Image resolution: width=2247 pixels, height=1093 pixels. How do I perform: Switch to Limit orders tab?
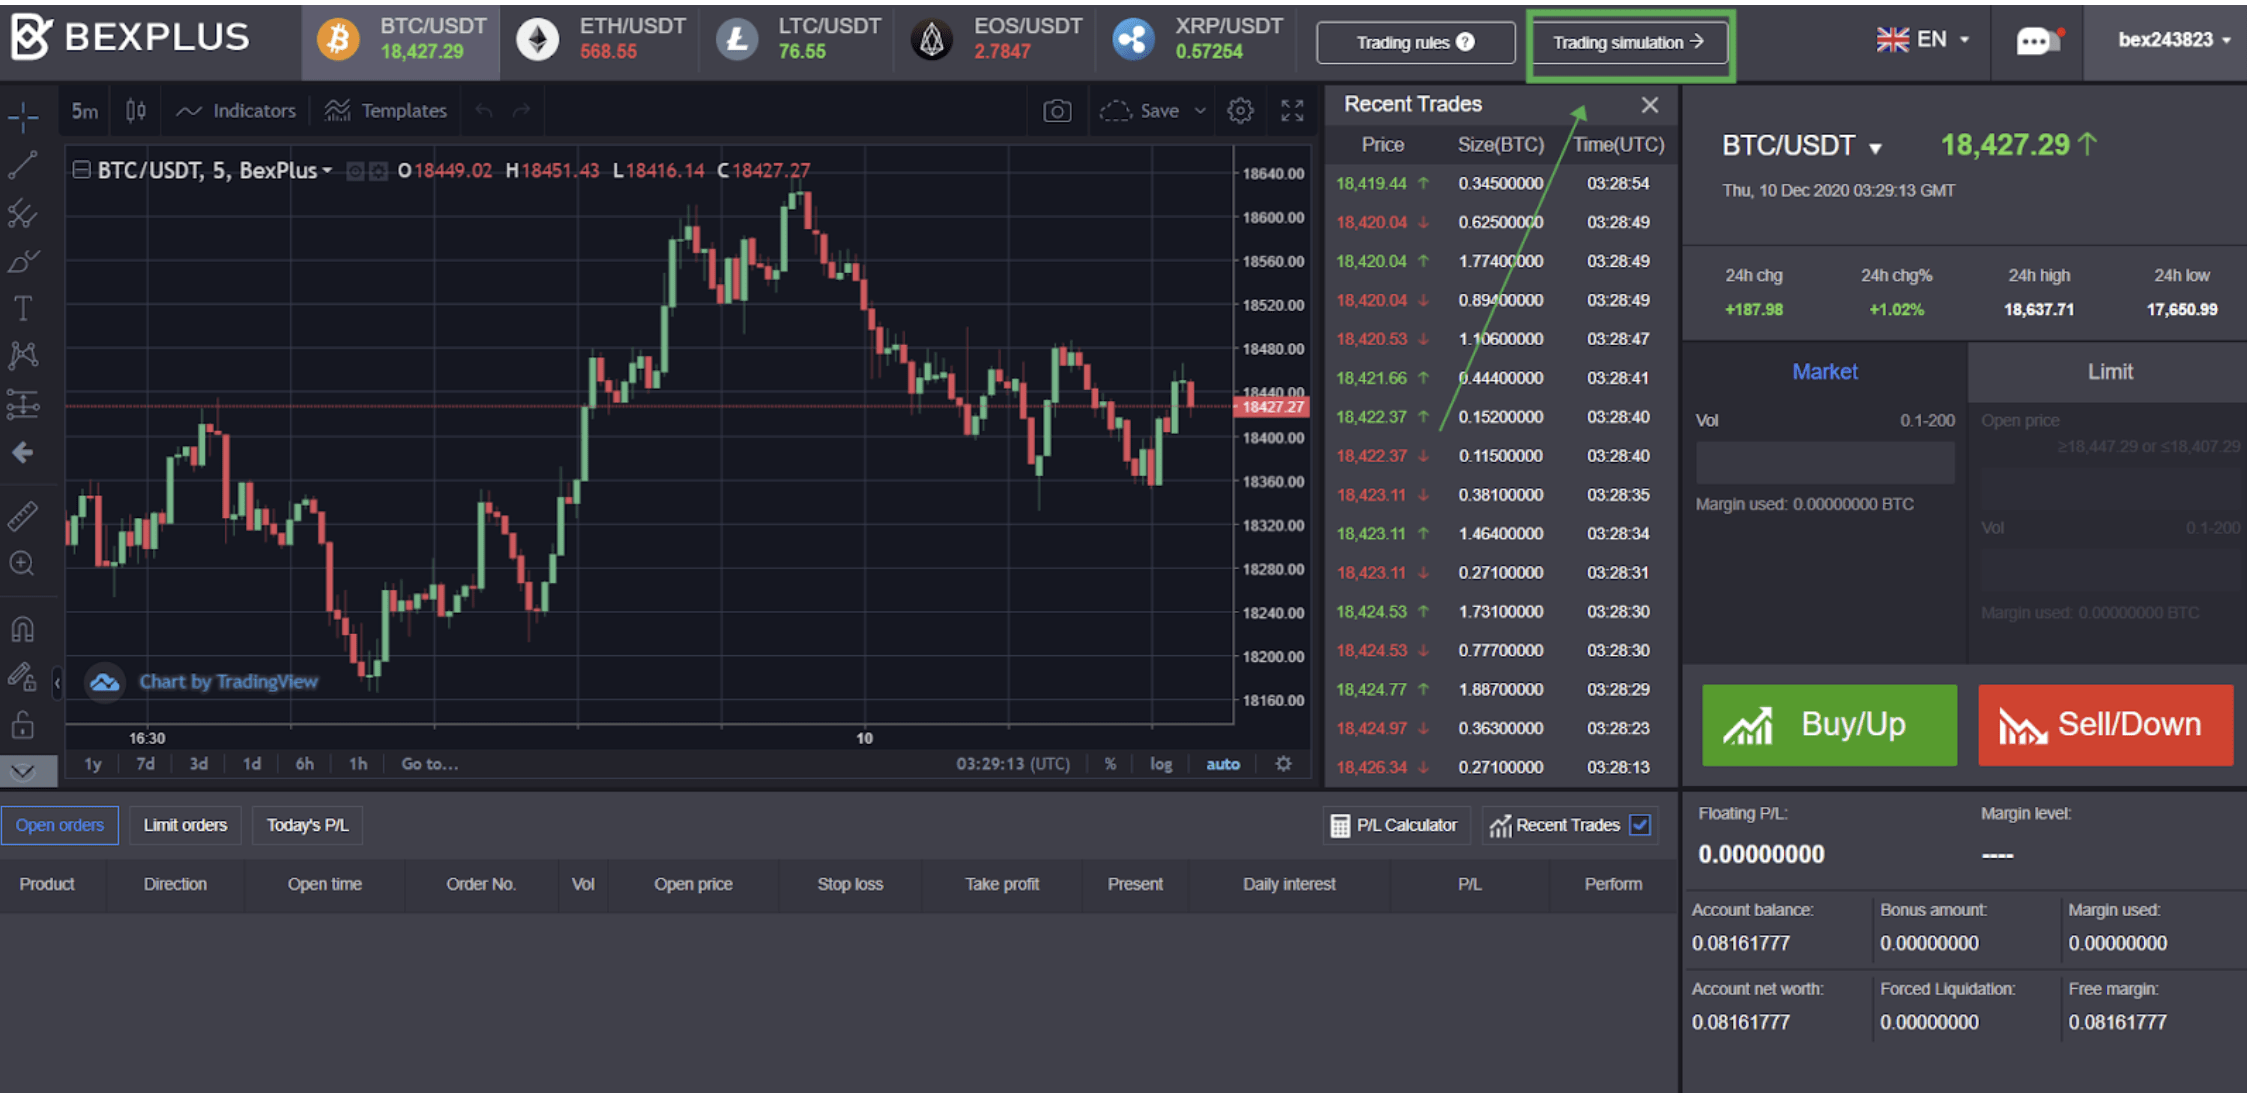(185, 825)
